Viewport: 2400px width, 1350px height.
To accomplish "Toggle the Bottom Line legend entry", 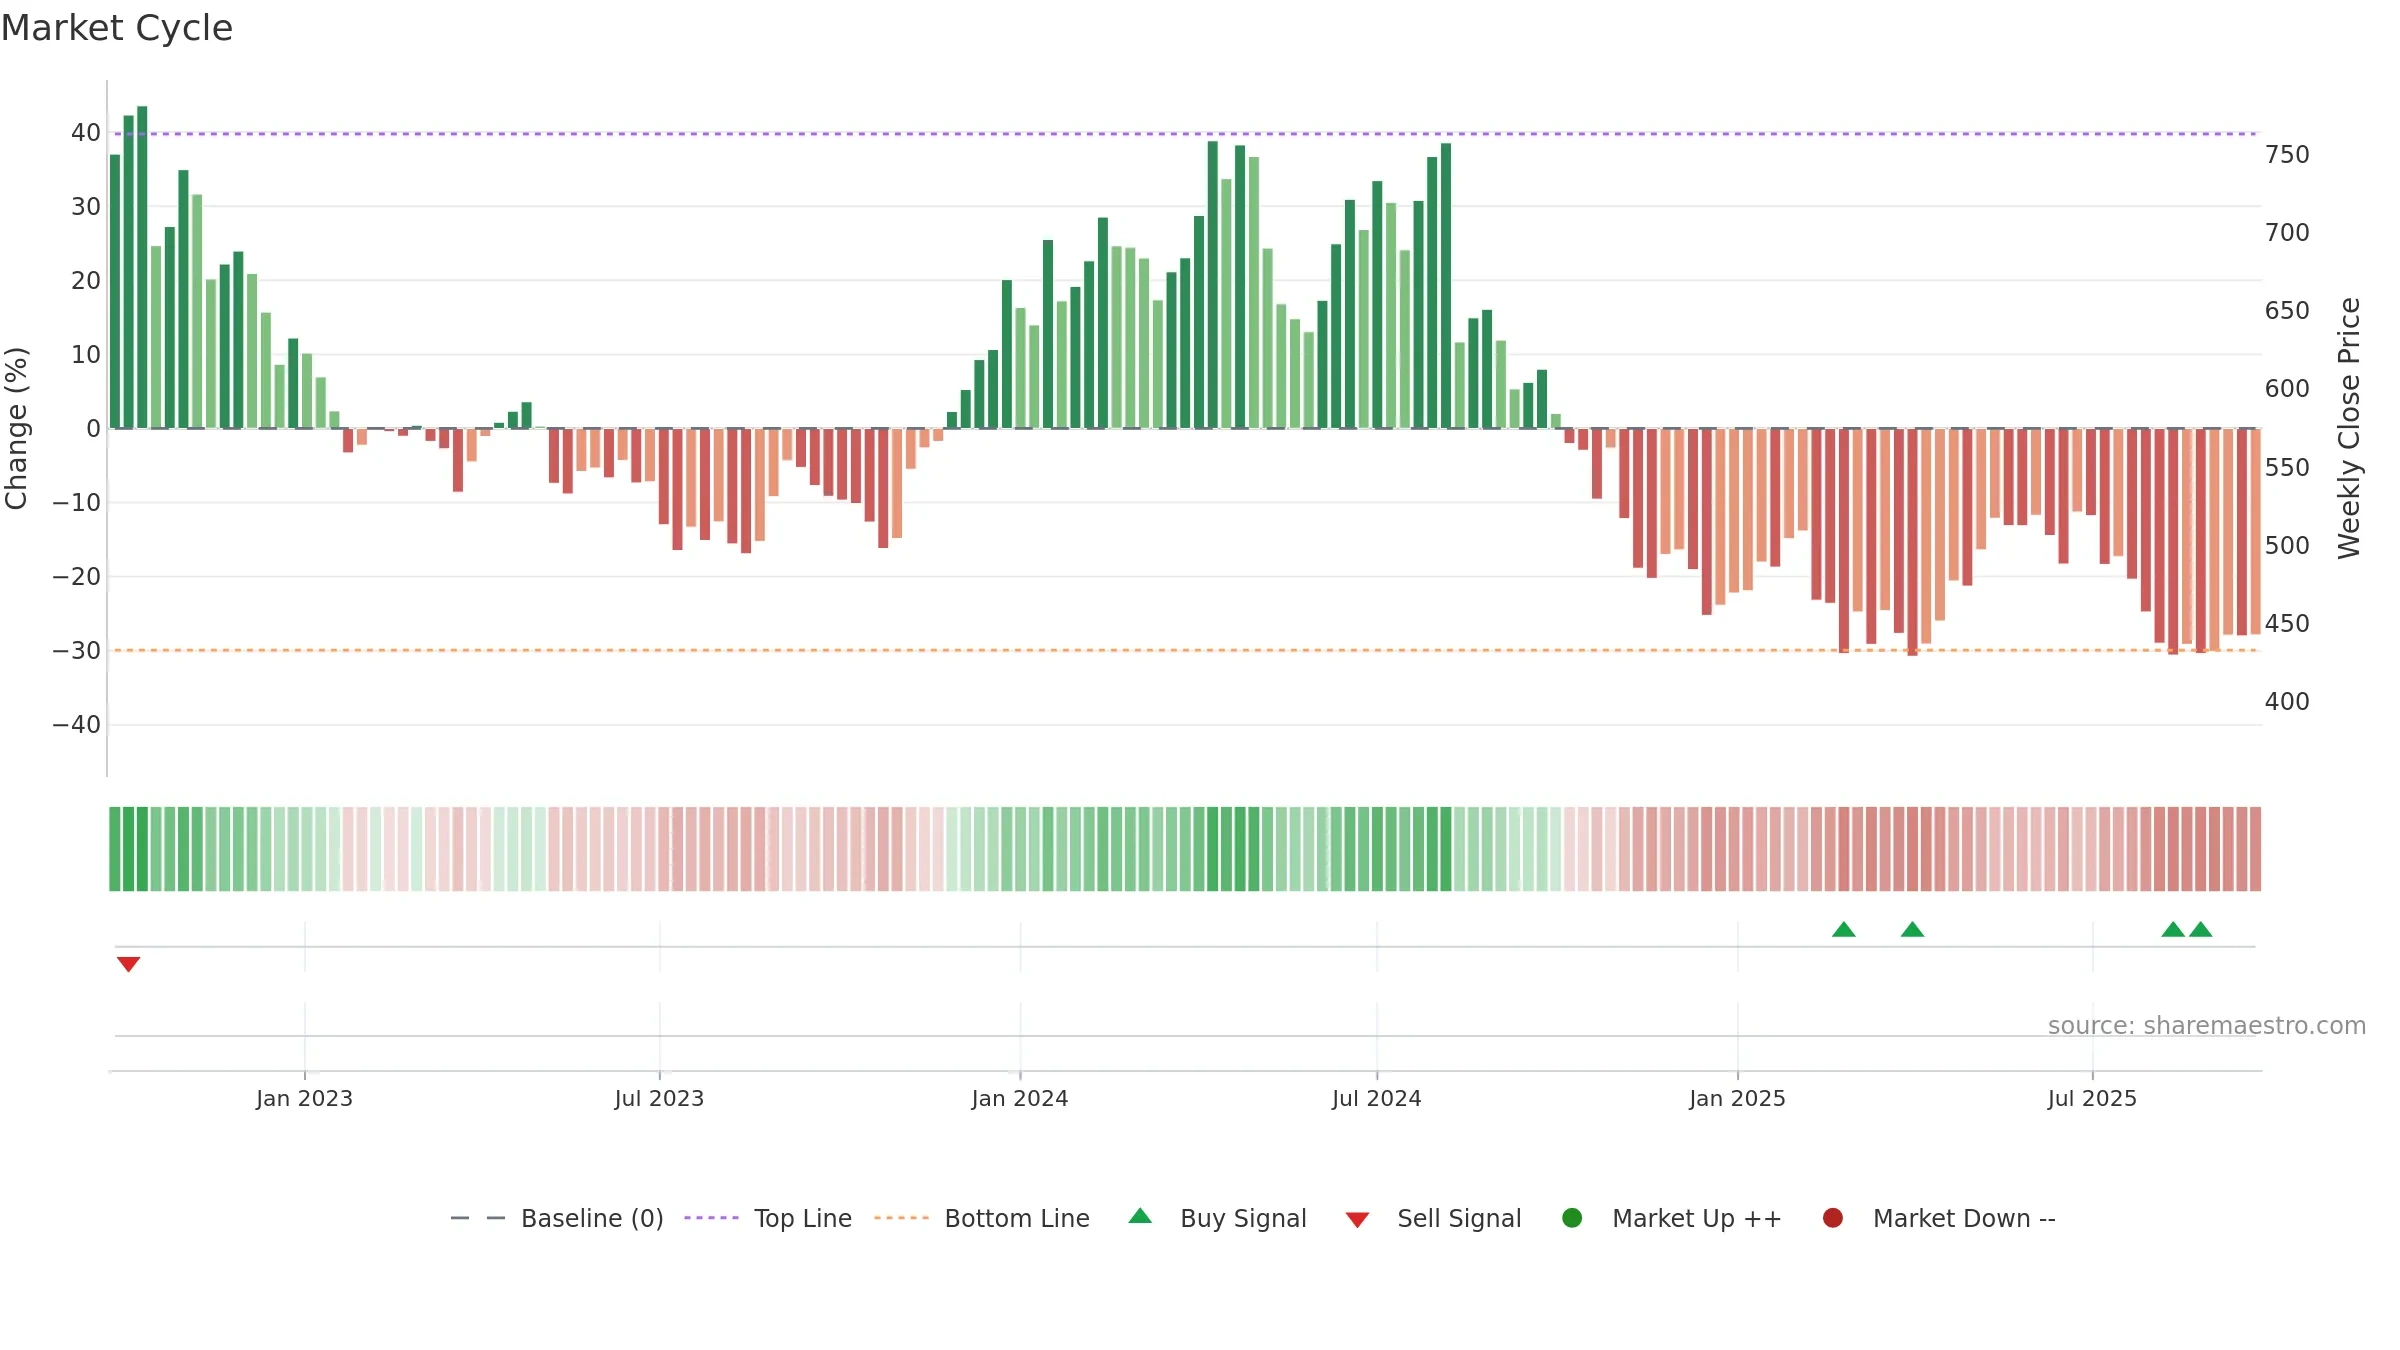I will [982, 1218].
